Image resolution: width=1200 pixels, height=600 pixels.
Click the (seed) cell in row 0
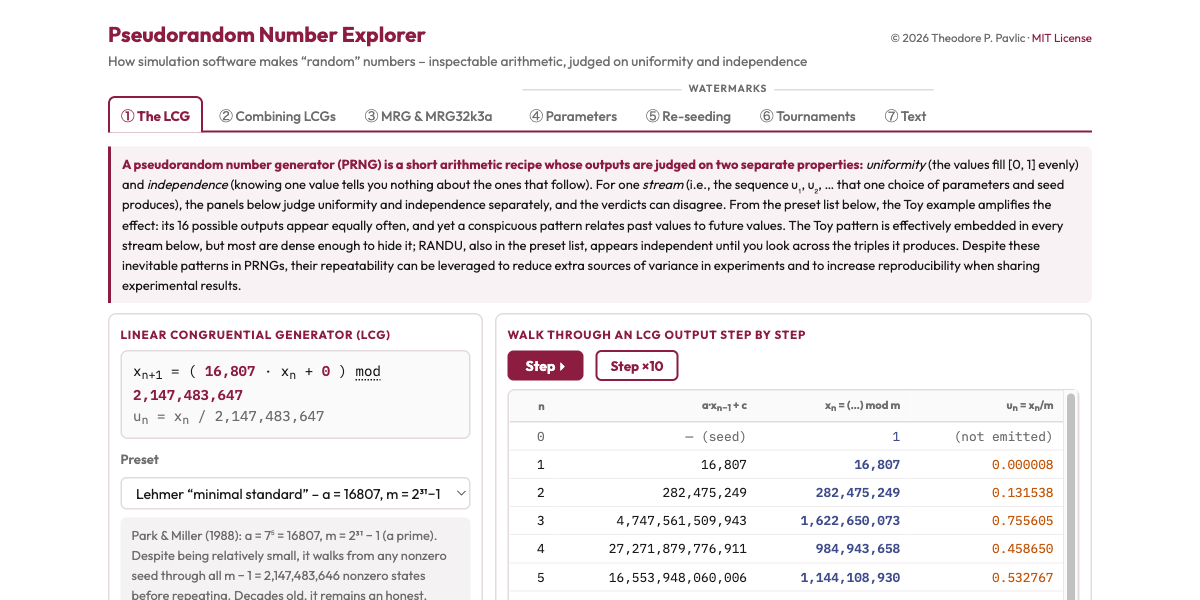715,437
